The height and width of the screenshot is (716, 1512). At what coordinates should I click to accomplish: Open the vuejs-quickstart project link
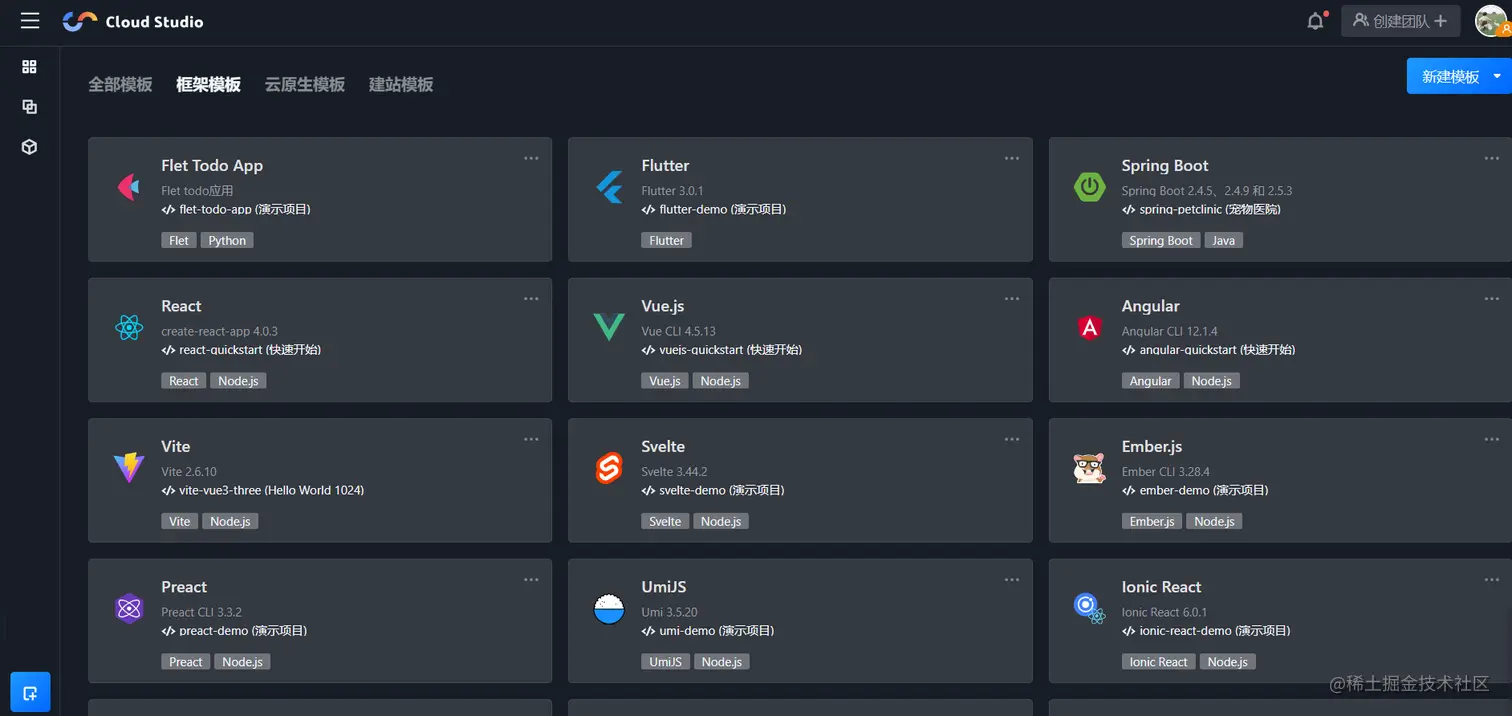click(721, 350)
